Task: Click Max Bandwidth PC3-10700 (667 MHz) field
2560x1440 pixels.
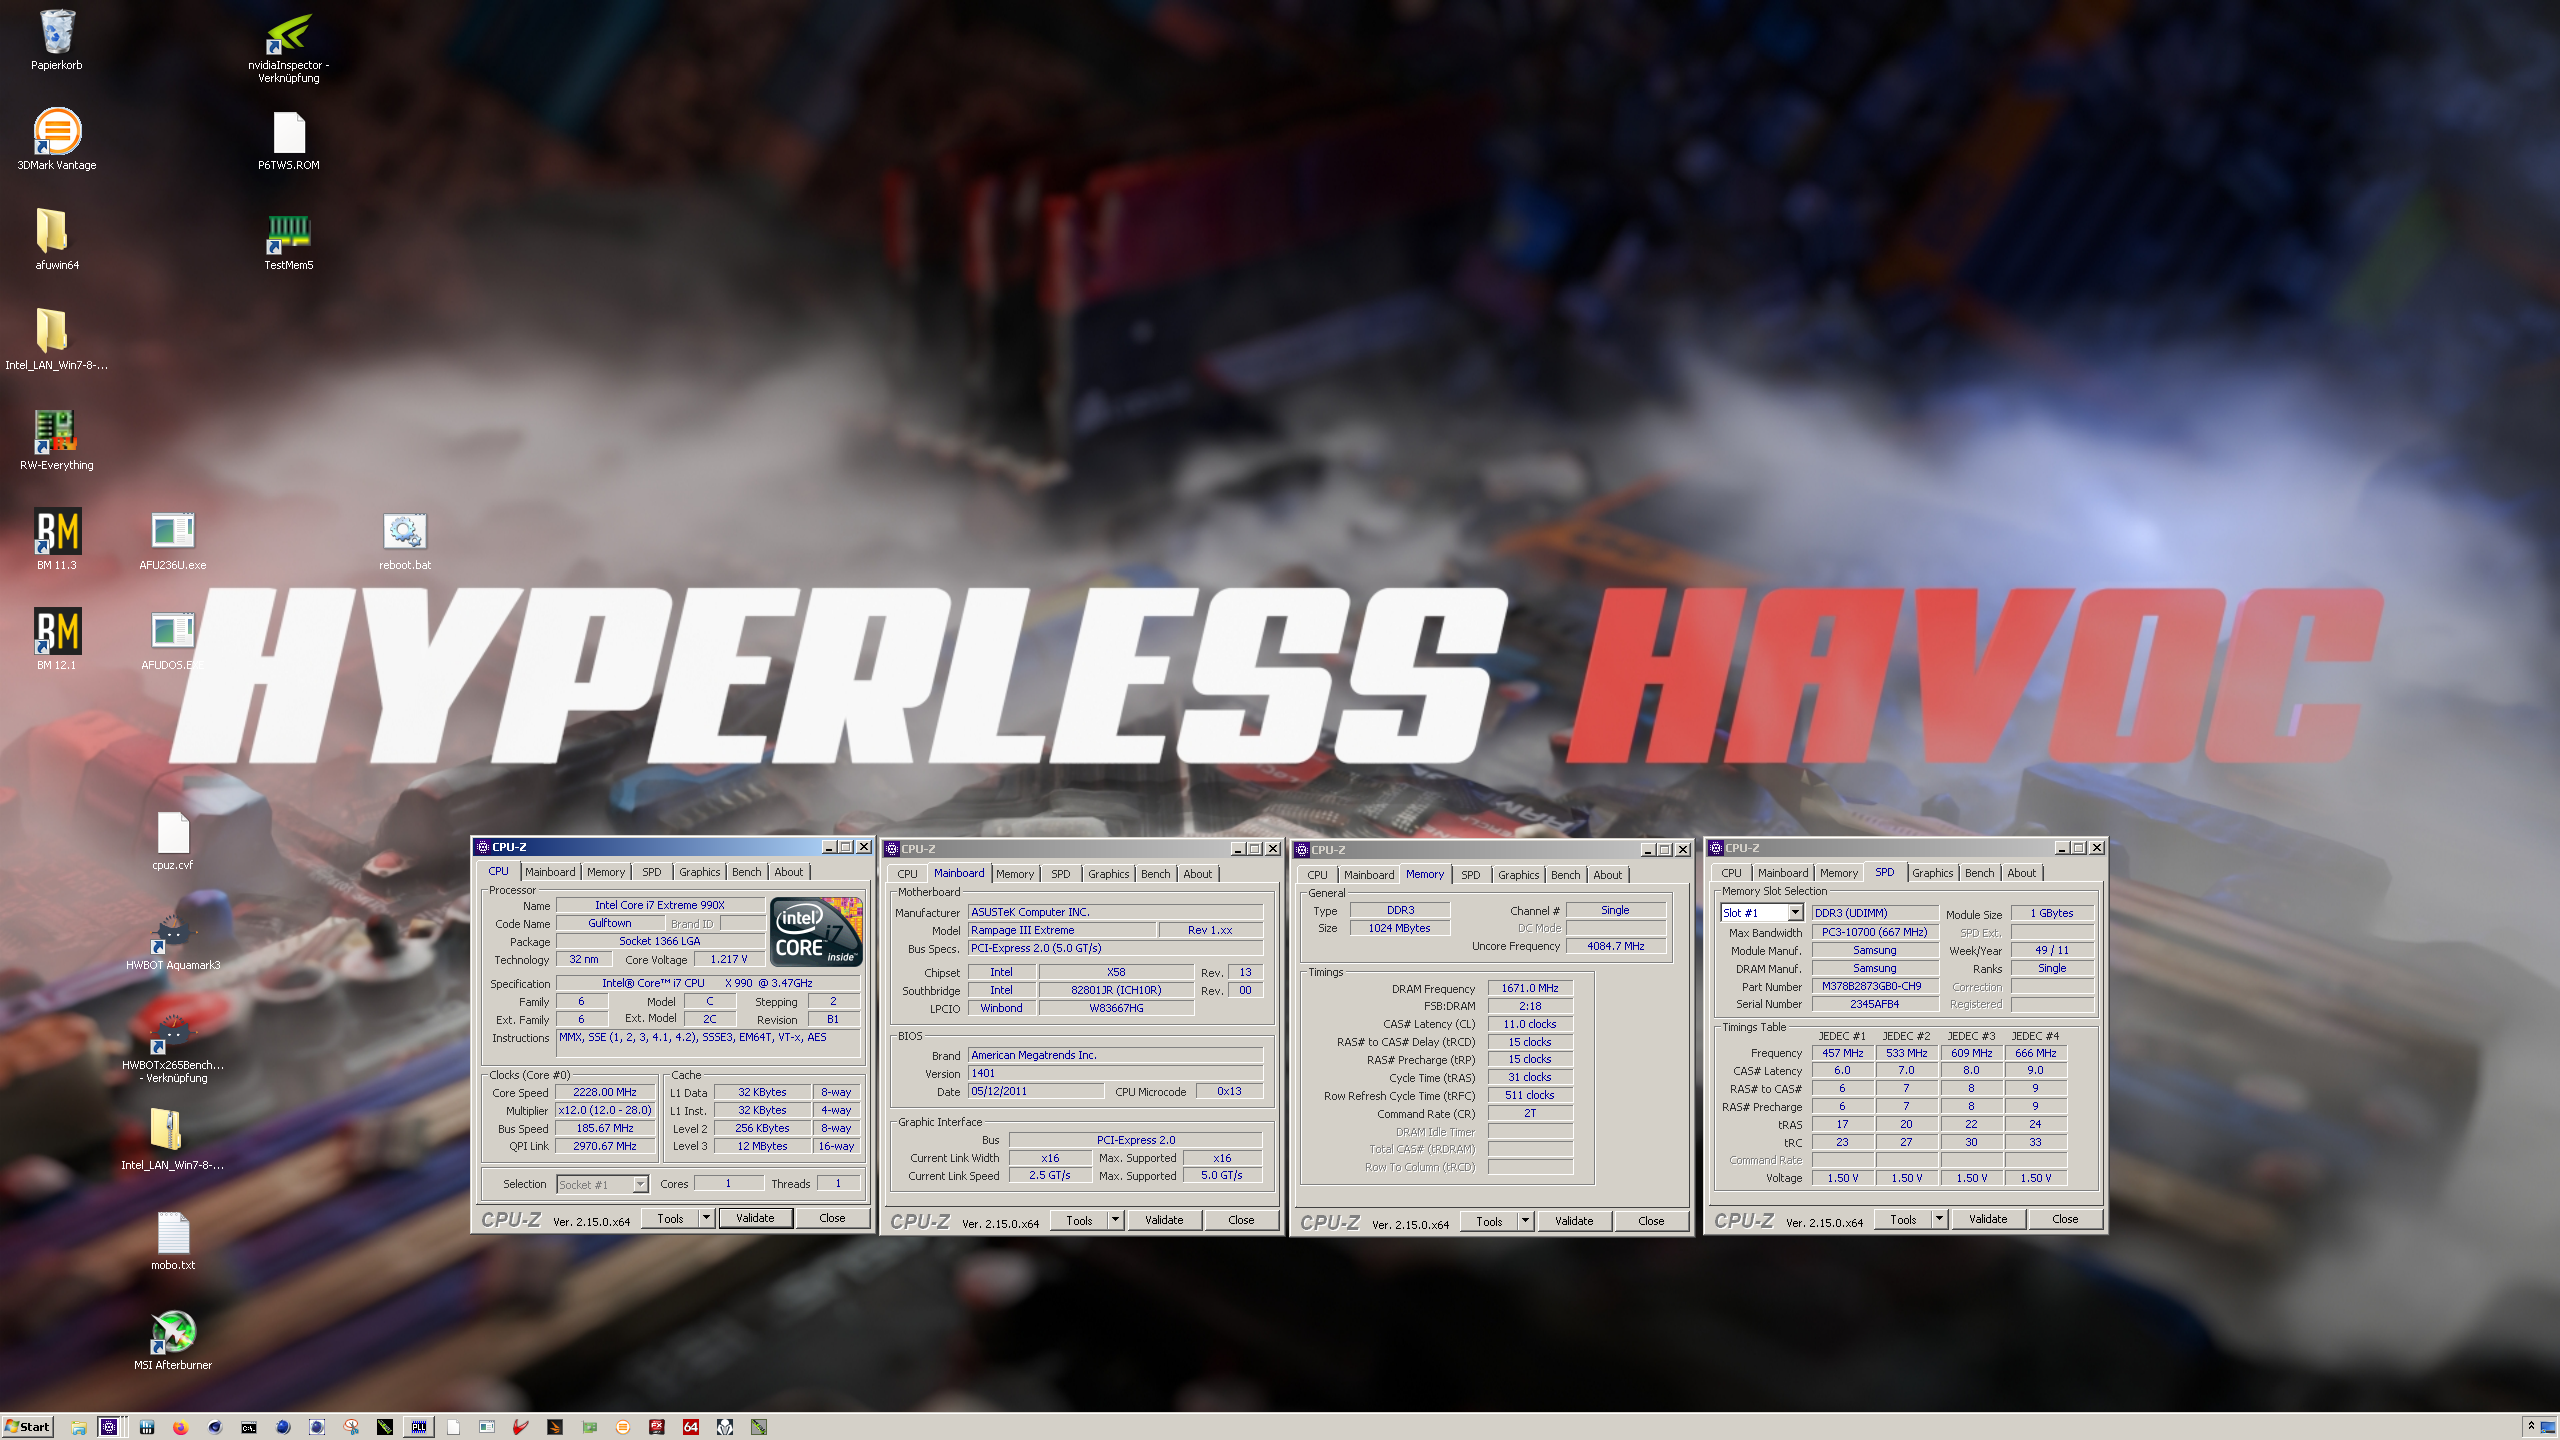Action: [1874, 932]
